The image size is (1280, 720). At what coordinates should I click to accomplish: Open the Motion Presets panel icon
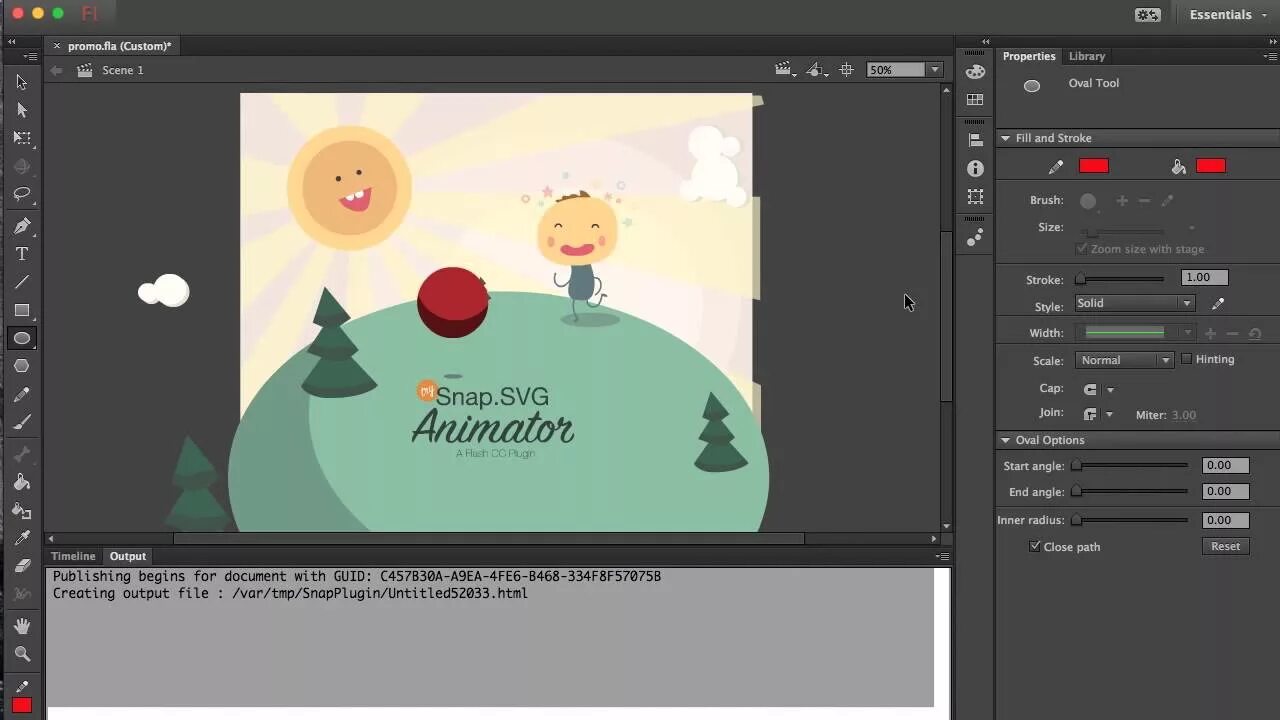click(x=975, y=237)
